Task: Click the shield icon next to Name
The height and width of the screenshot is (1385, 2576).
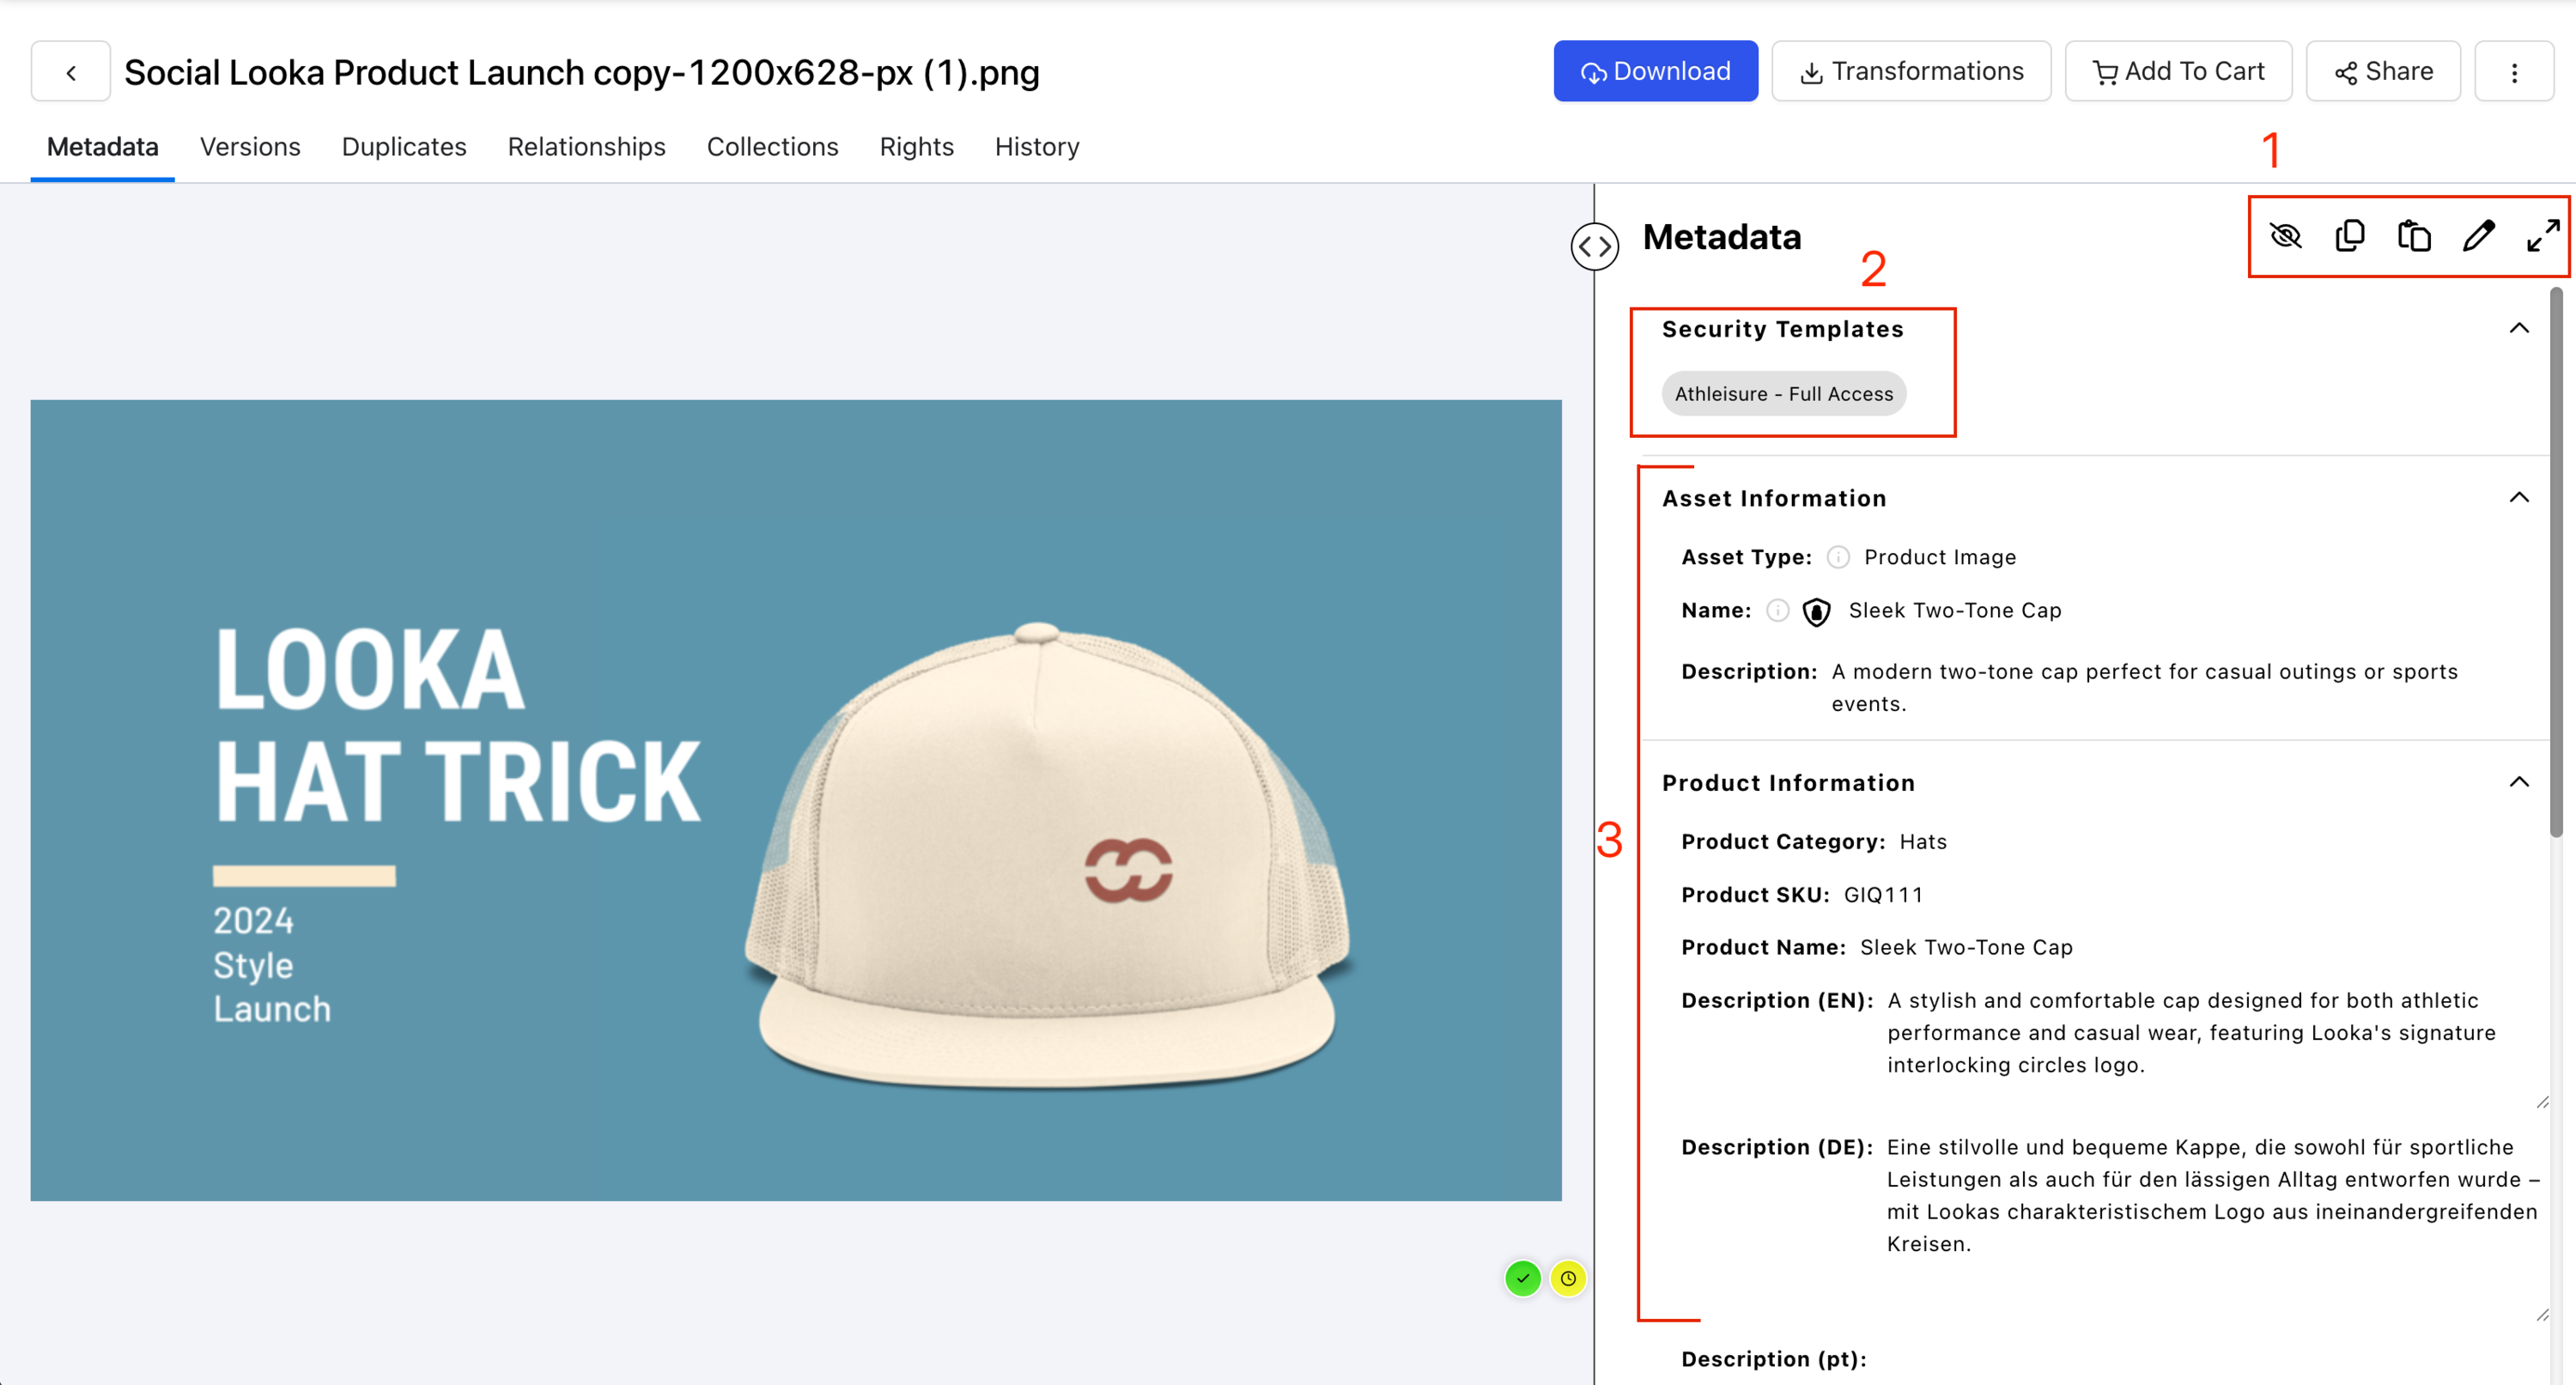Action: click(x=1816, y=611)
